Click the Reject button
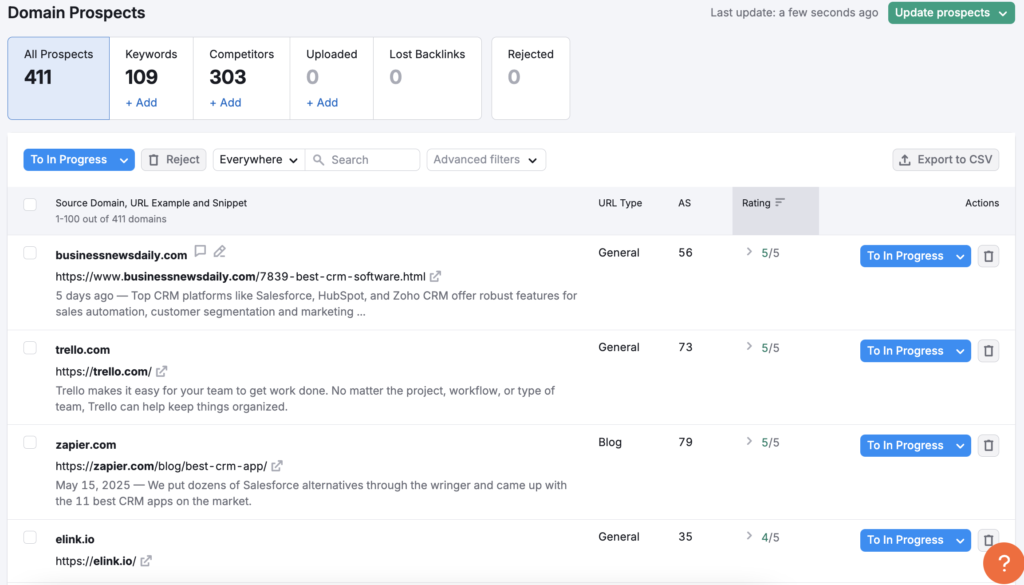The height and width of the screenshot is (585, 1024). [174, 160]
